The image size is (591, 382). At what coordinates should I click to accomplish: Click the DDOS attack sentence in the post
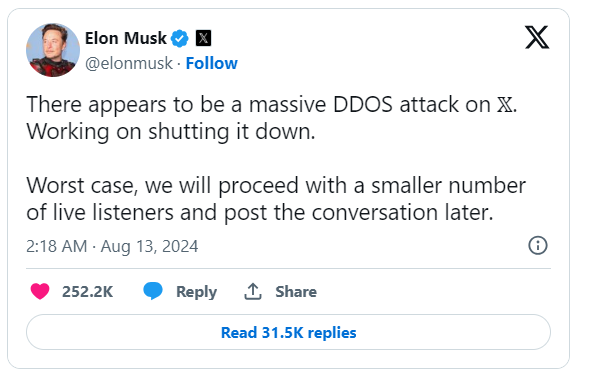pos(271,104)
